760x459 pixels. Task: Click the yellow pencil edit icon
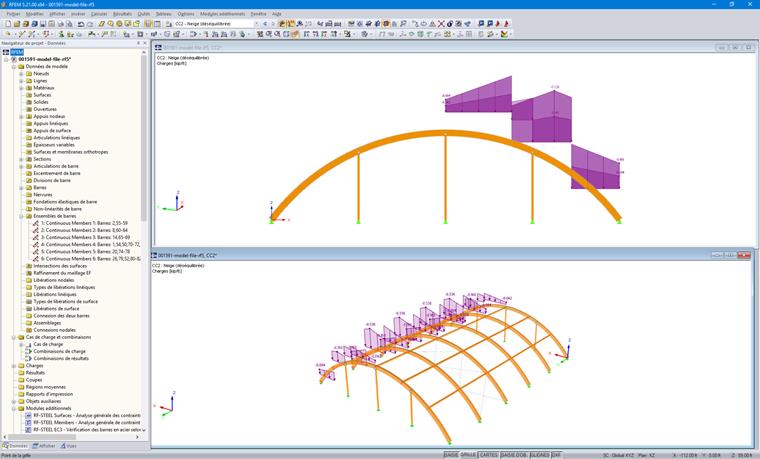tap(101, 24)
